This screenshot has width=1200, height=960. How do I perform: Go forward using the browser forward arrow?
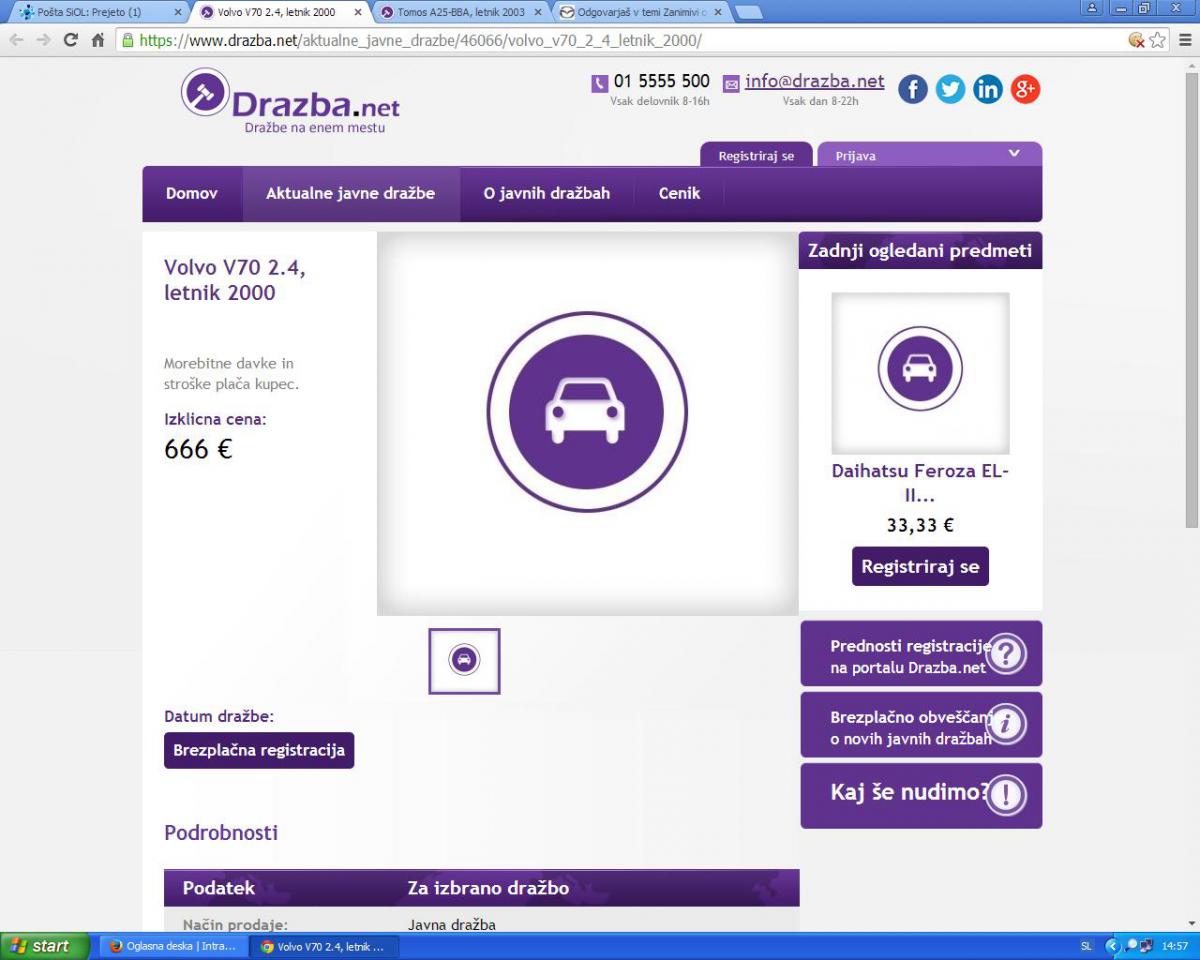43,40
